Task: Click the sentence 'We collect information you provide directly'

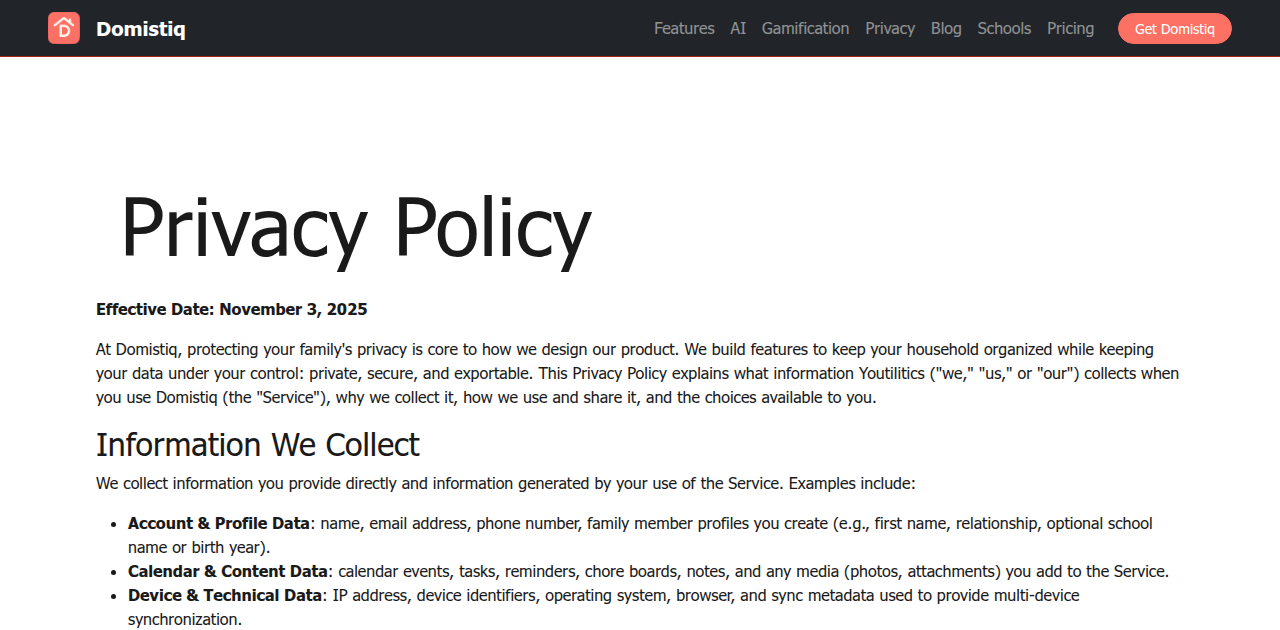Action: pyautogui.click(x=506, y=483)
